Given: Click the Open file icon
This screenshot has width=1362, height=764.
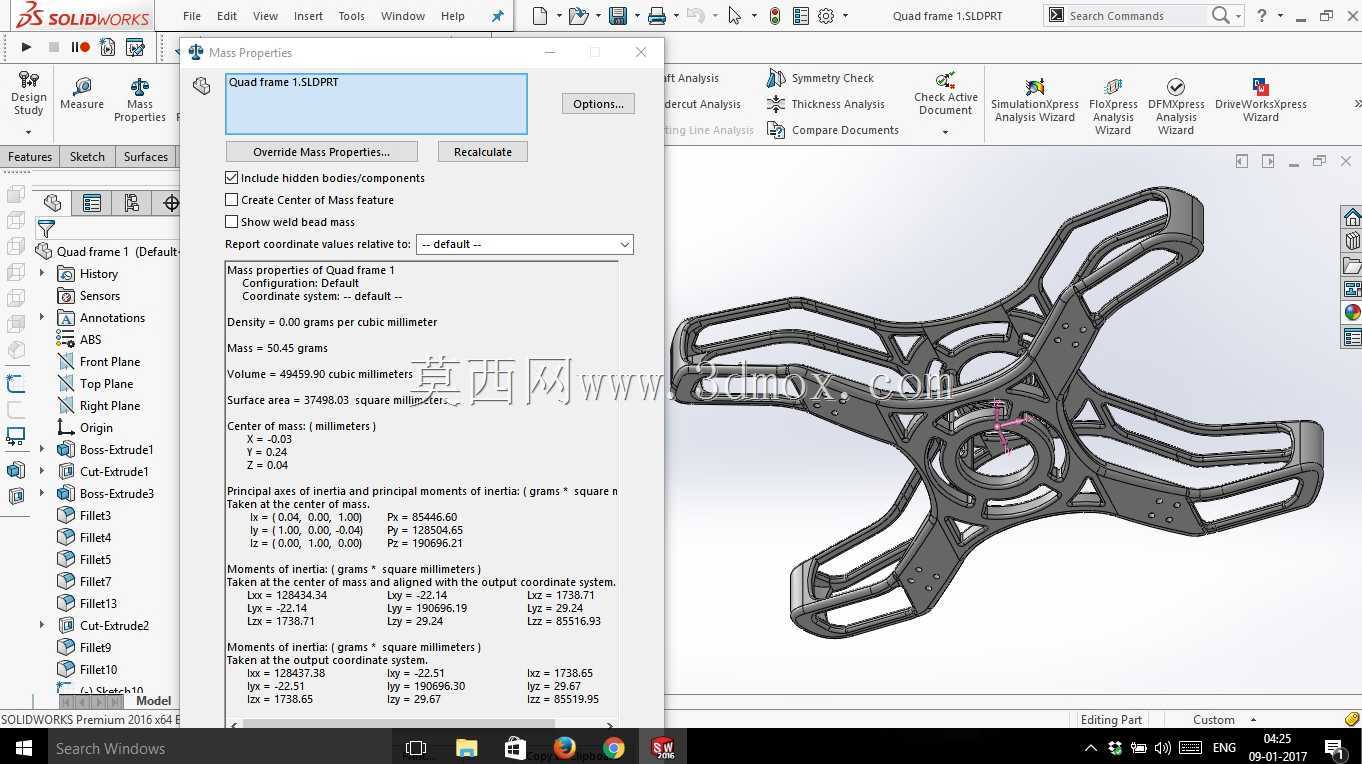Looking at the screenshot, I should coord(577,16).
